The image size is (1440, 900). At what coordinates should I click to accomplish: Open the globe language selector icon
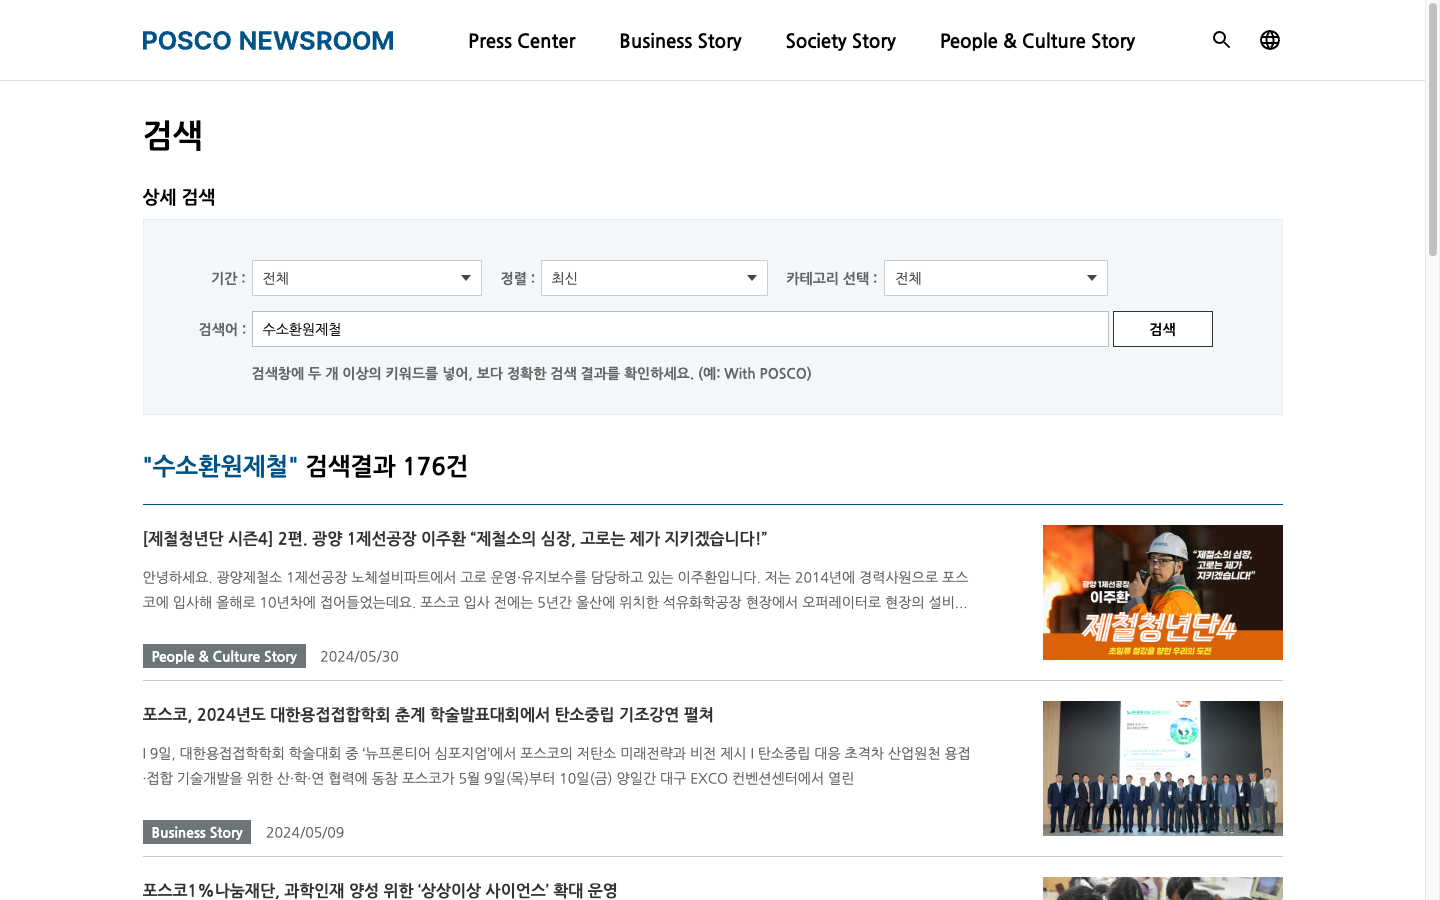[x=1269, y=40]
